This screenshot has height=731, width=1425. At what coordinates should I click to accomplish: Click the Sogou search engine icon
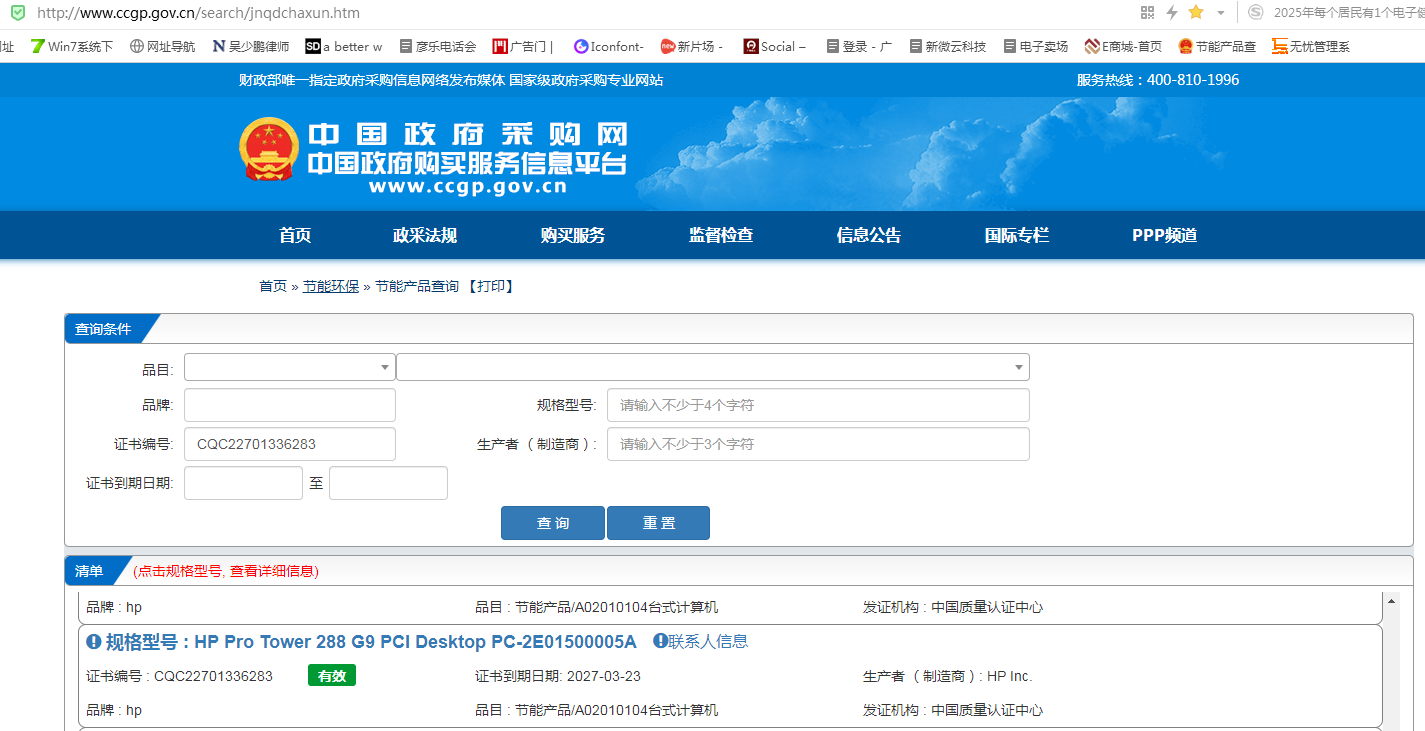coord(1255,12)
